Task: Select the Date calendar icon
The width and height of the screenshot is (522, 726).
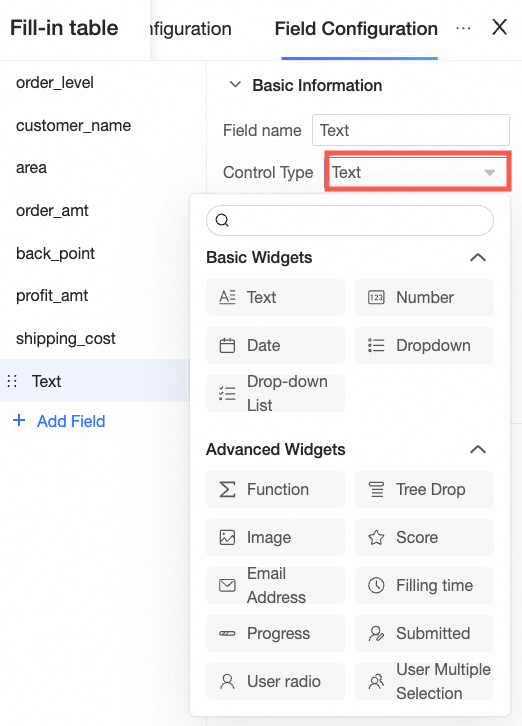Action: click(227, 345)
